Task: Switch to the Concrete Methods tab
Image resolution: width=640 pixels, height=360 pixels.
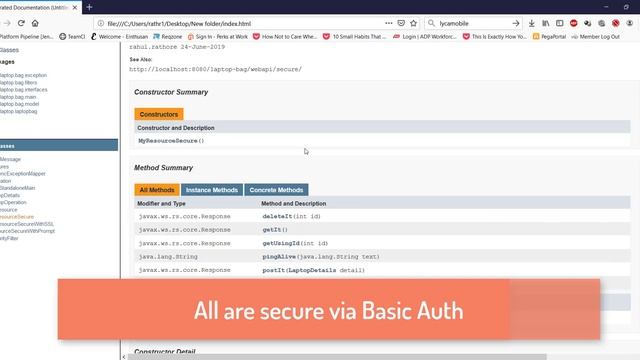Action: 276,190
